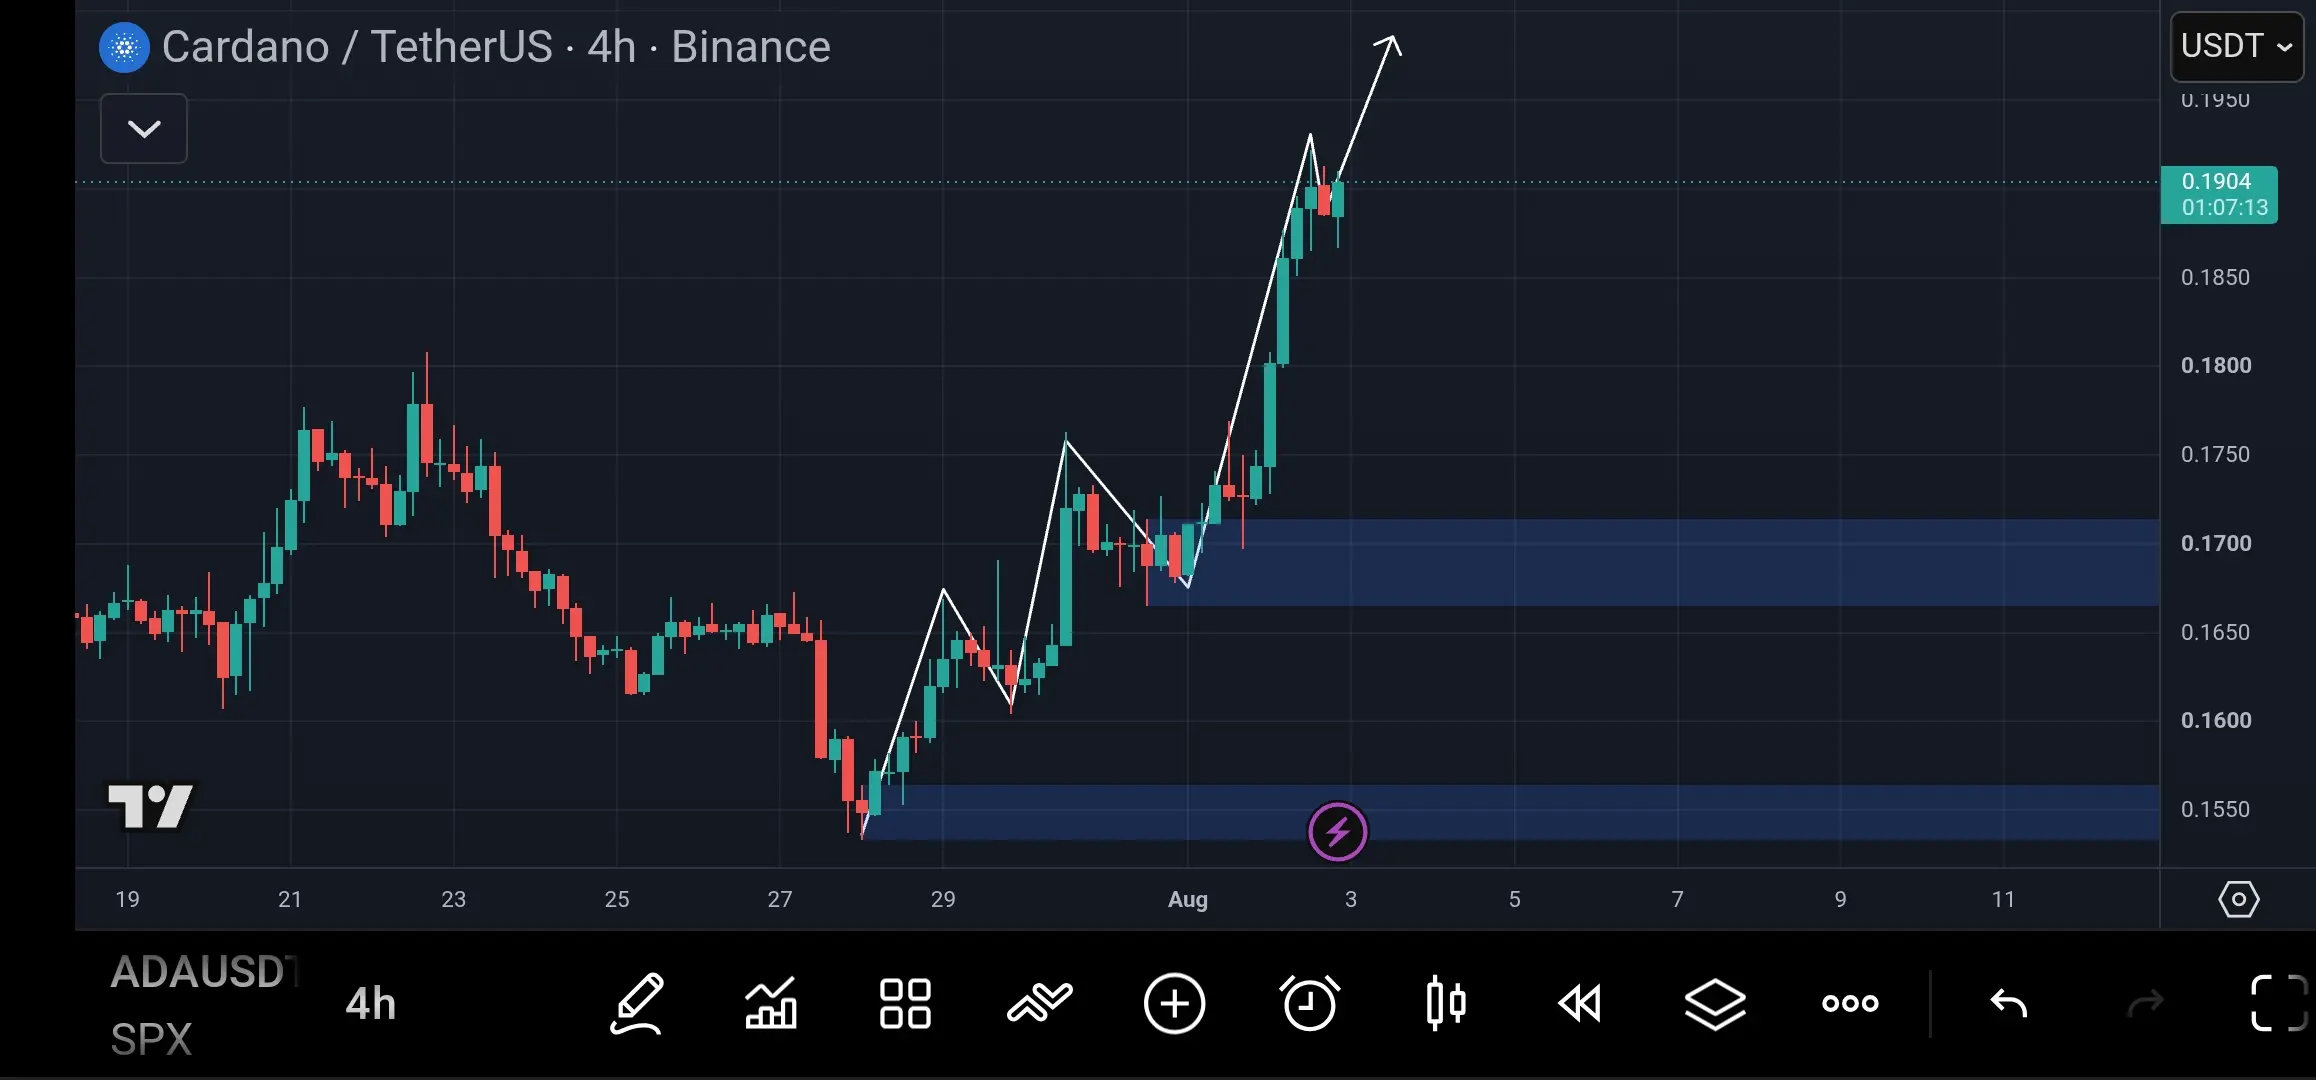Image resolution: width=2316 pixels, height=1080 pixels.
Task: Open the candlestick chart type icon
Action: point(1446,1003)
